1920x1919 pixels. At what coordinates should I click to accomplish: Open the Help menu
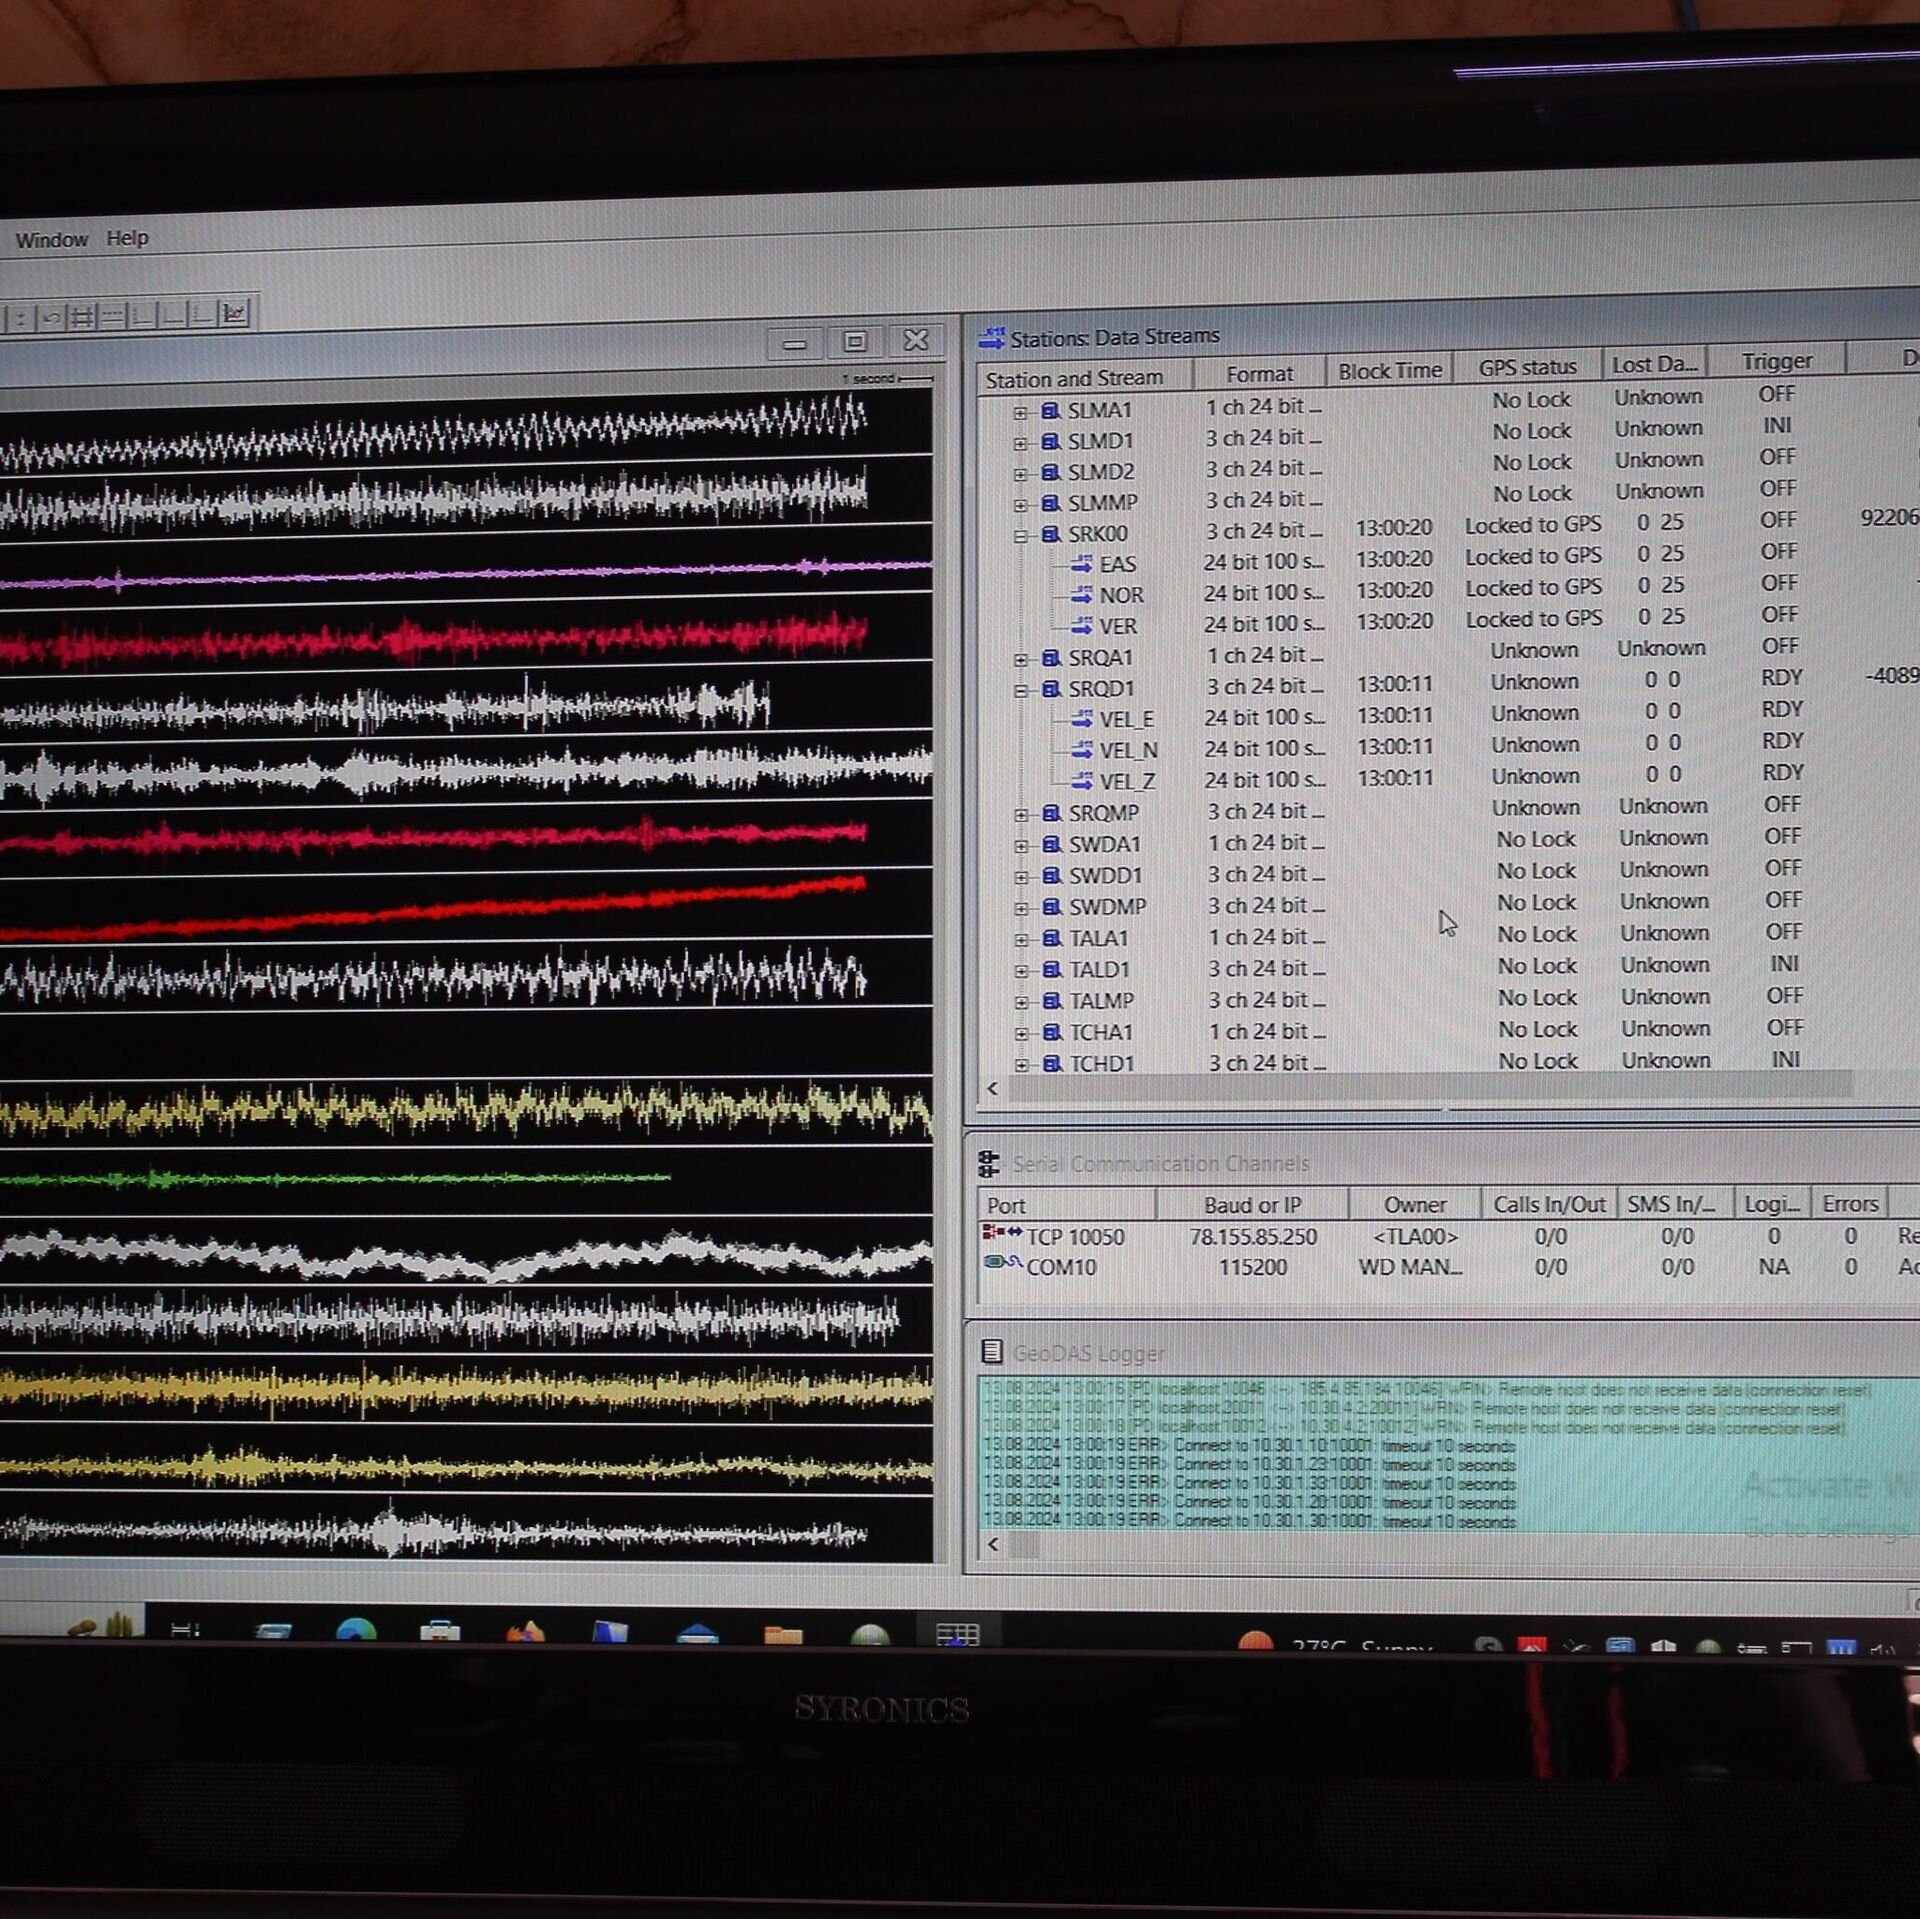click(127, 238)
